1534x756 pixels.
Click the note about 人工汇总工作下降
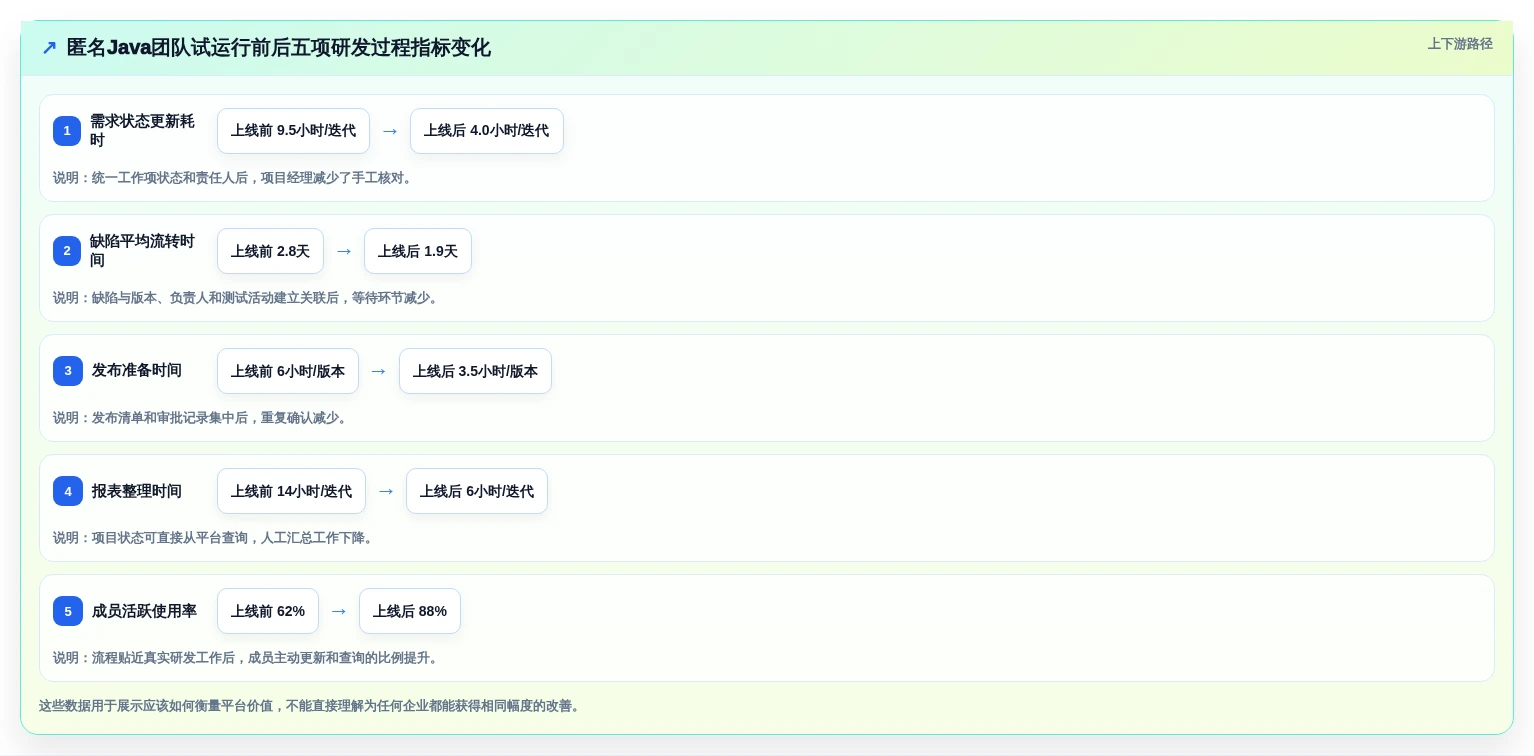215,538
